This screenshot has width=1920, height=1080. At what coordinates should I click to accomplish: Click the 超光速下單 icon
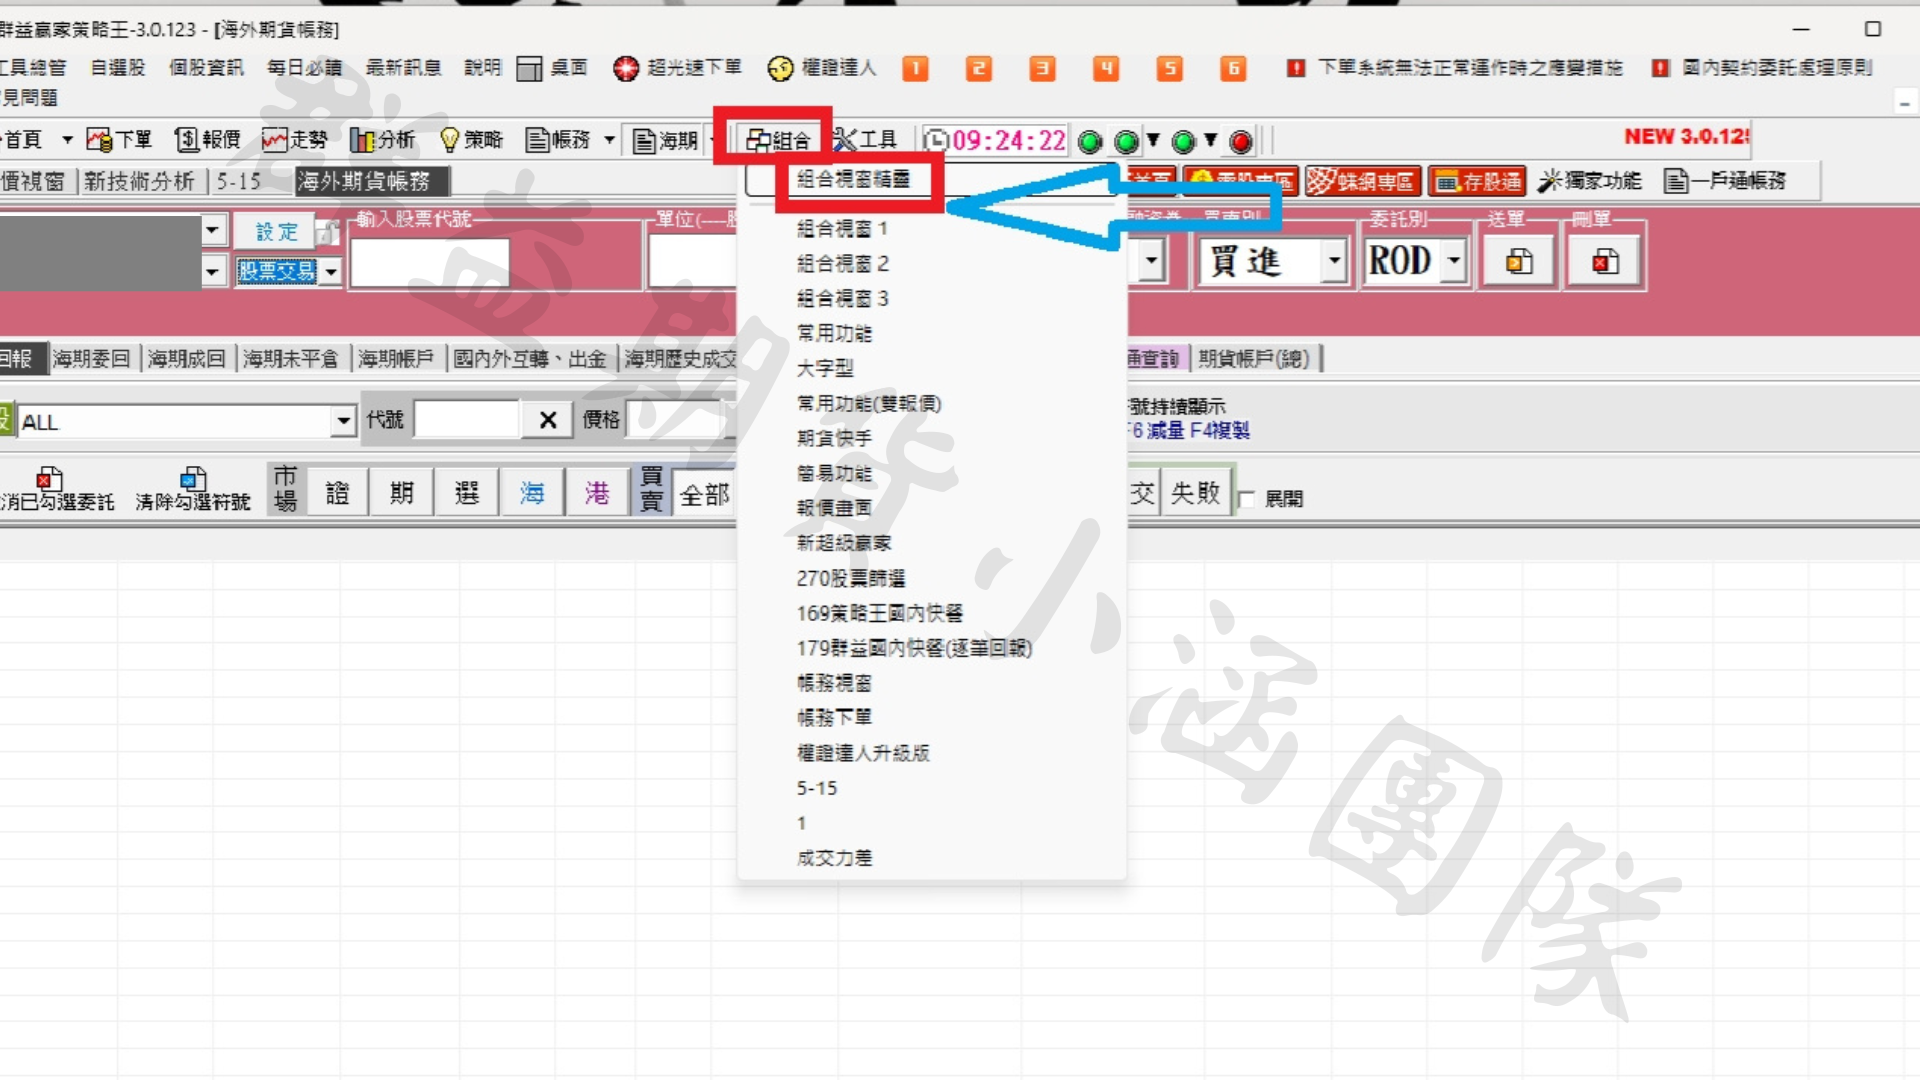[626, 68]
